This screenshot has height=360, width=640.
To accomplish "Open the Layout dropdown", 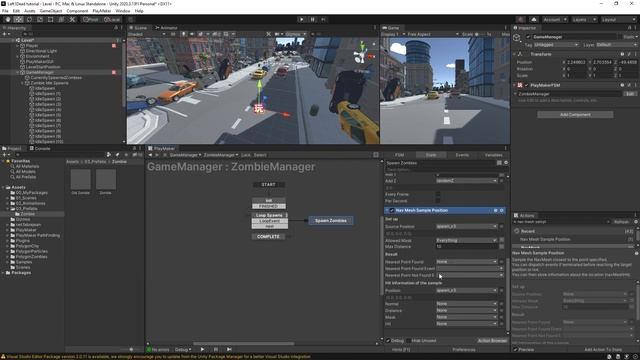I will coord(618,20).
